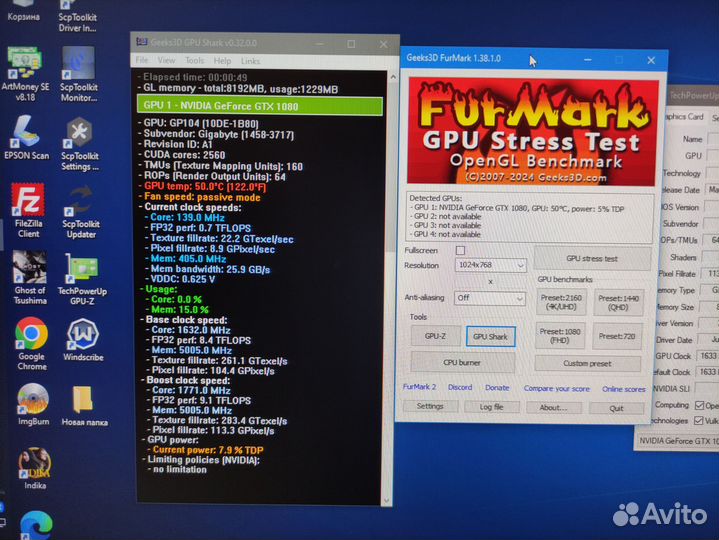Click the Compare your score link
This screenshot has height=540, width=719.
pos(557,388)
